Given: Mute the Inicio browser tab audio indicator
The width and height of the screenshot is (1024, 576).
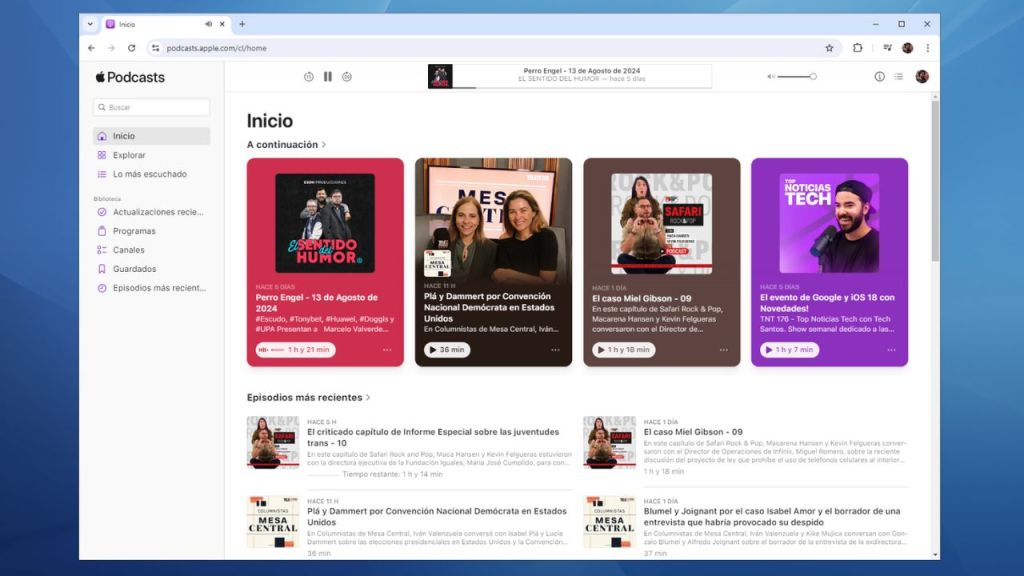Looking at the screenshot, I should tap(208, 24).
